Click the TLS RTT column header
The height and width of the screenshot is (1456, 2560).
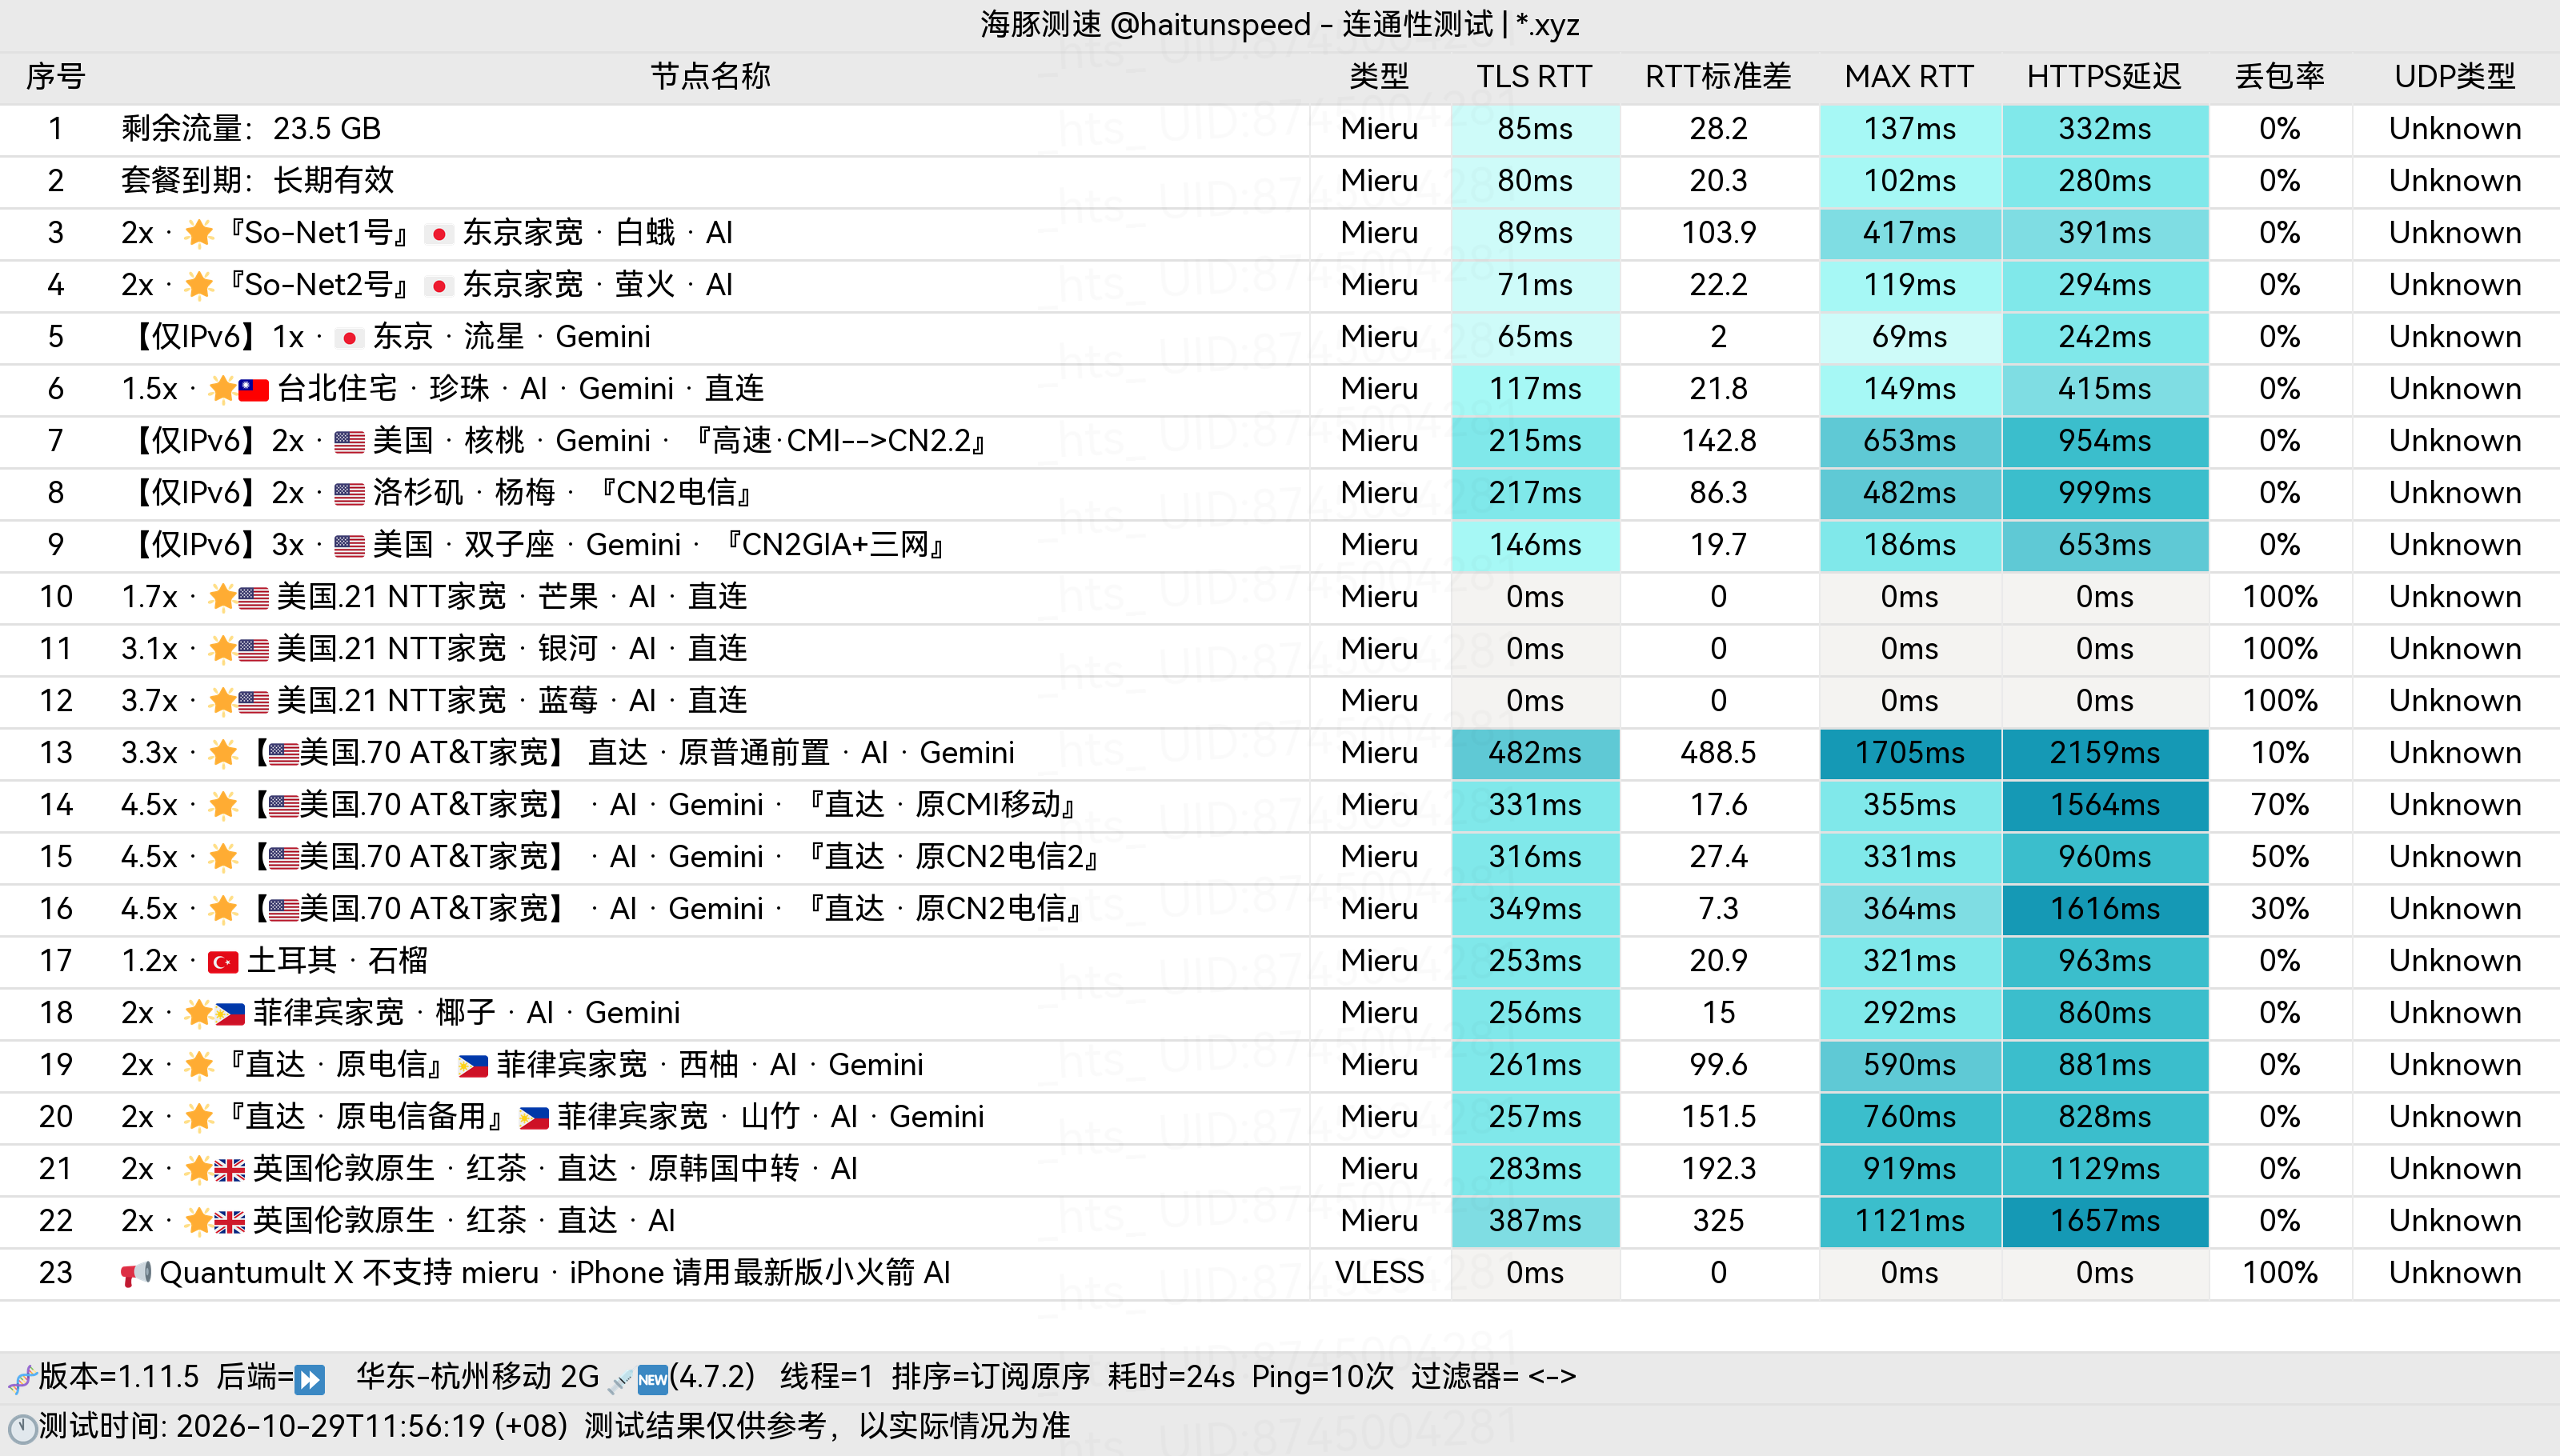pyautogui.click(x=1534, y=77)
